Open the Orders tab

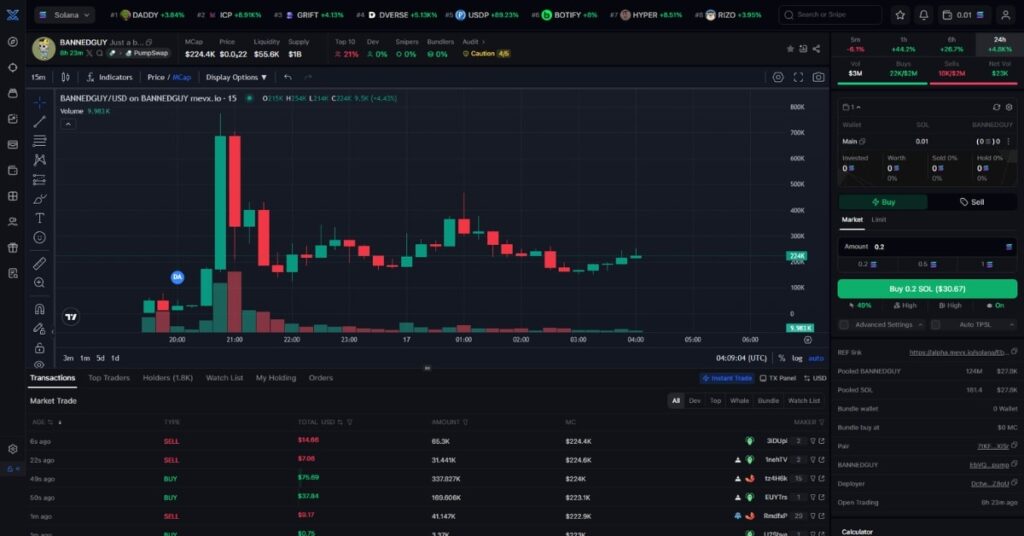(321, 378)
